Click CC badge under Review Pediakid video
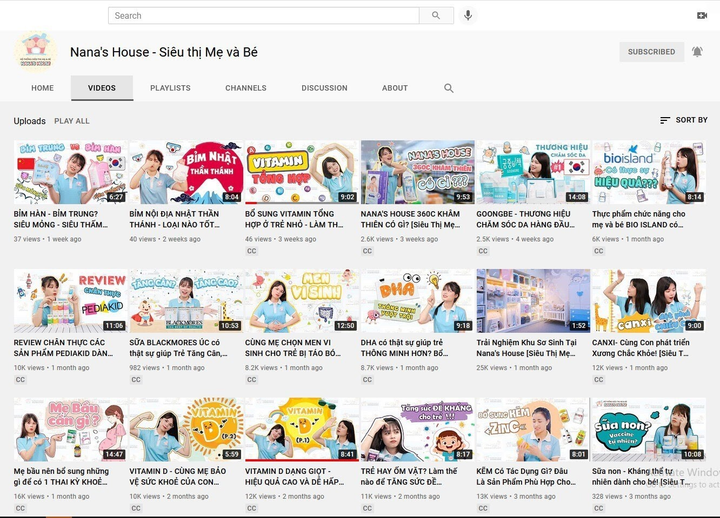 pos(20,380)
